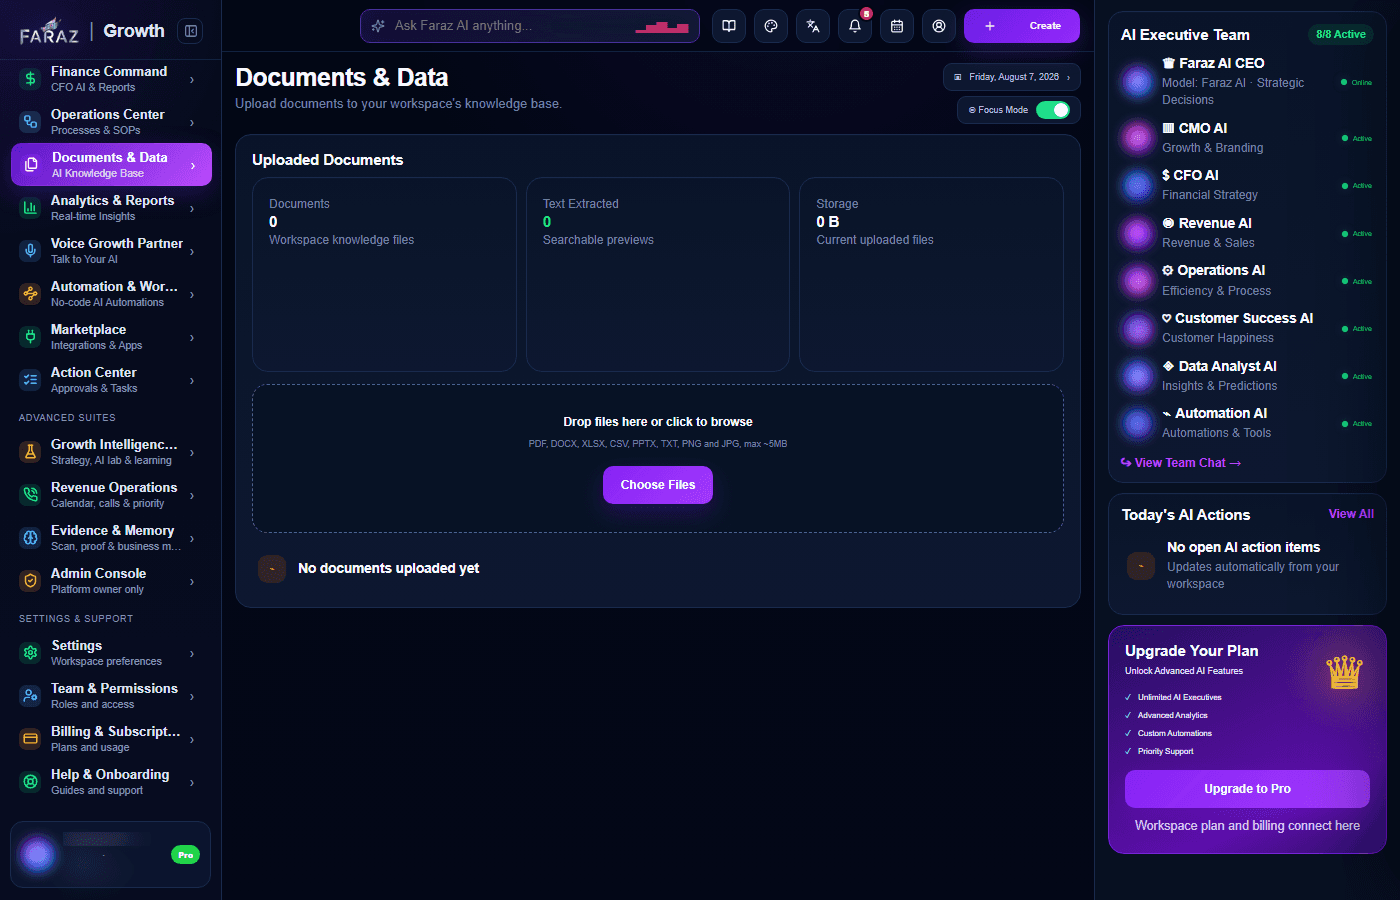Open Evidence & Memory menu item
This screenshot has width=1400, height=900.
tap(111, 538)
